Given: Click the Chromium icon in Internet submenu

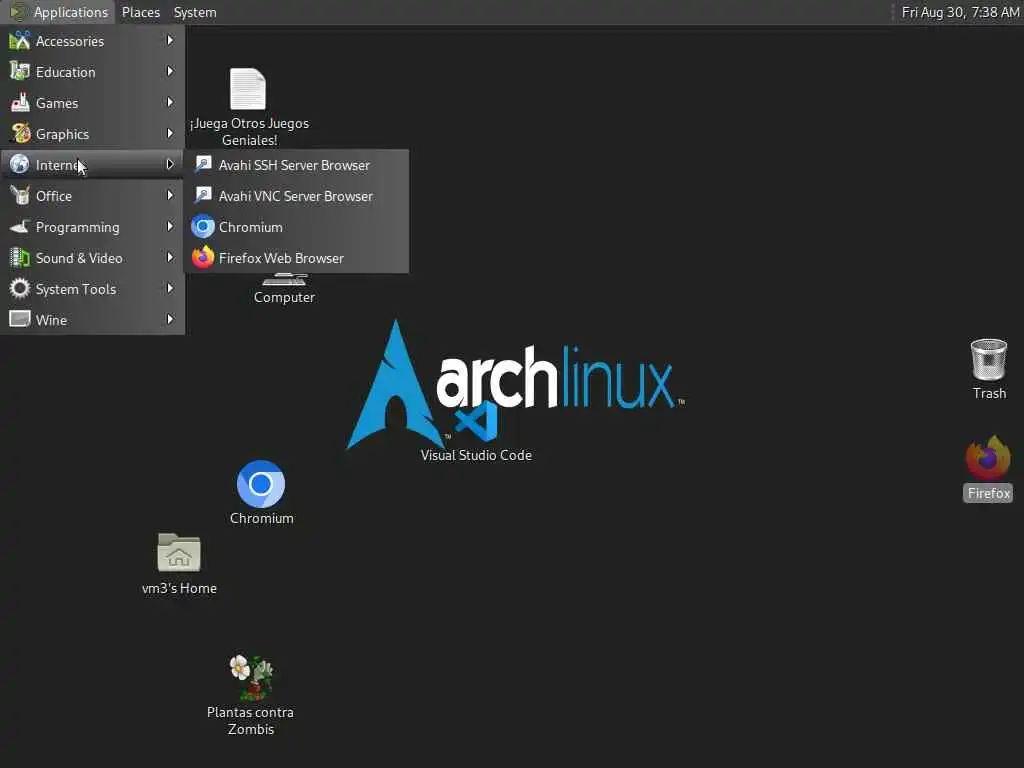Looking at the screenshot, I should [x=203, y=227].
